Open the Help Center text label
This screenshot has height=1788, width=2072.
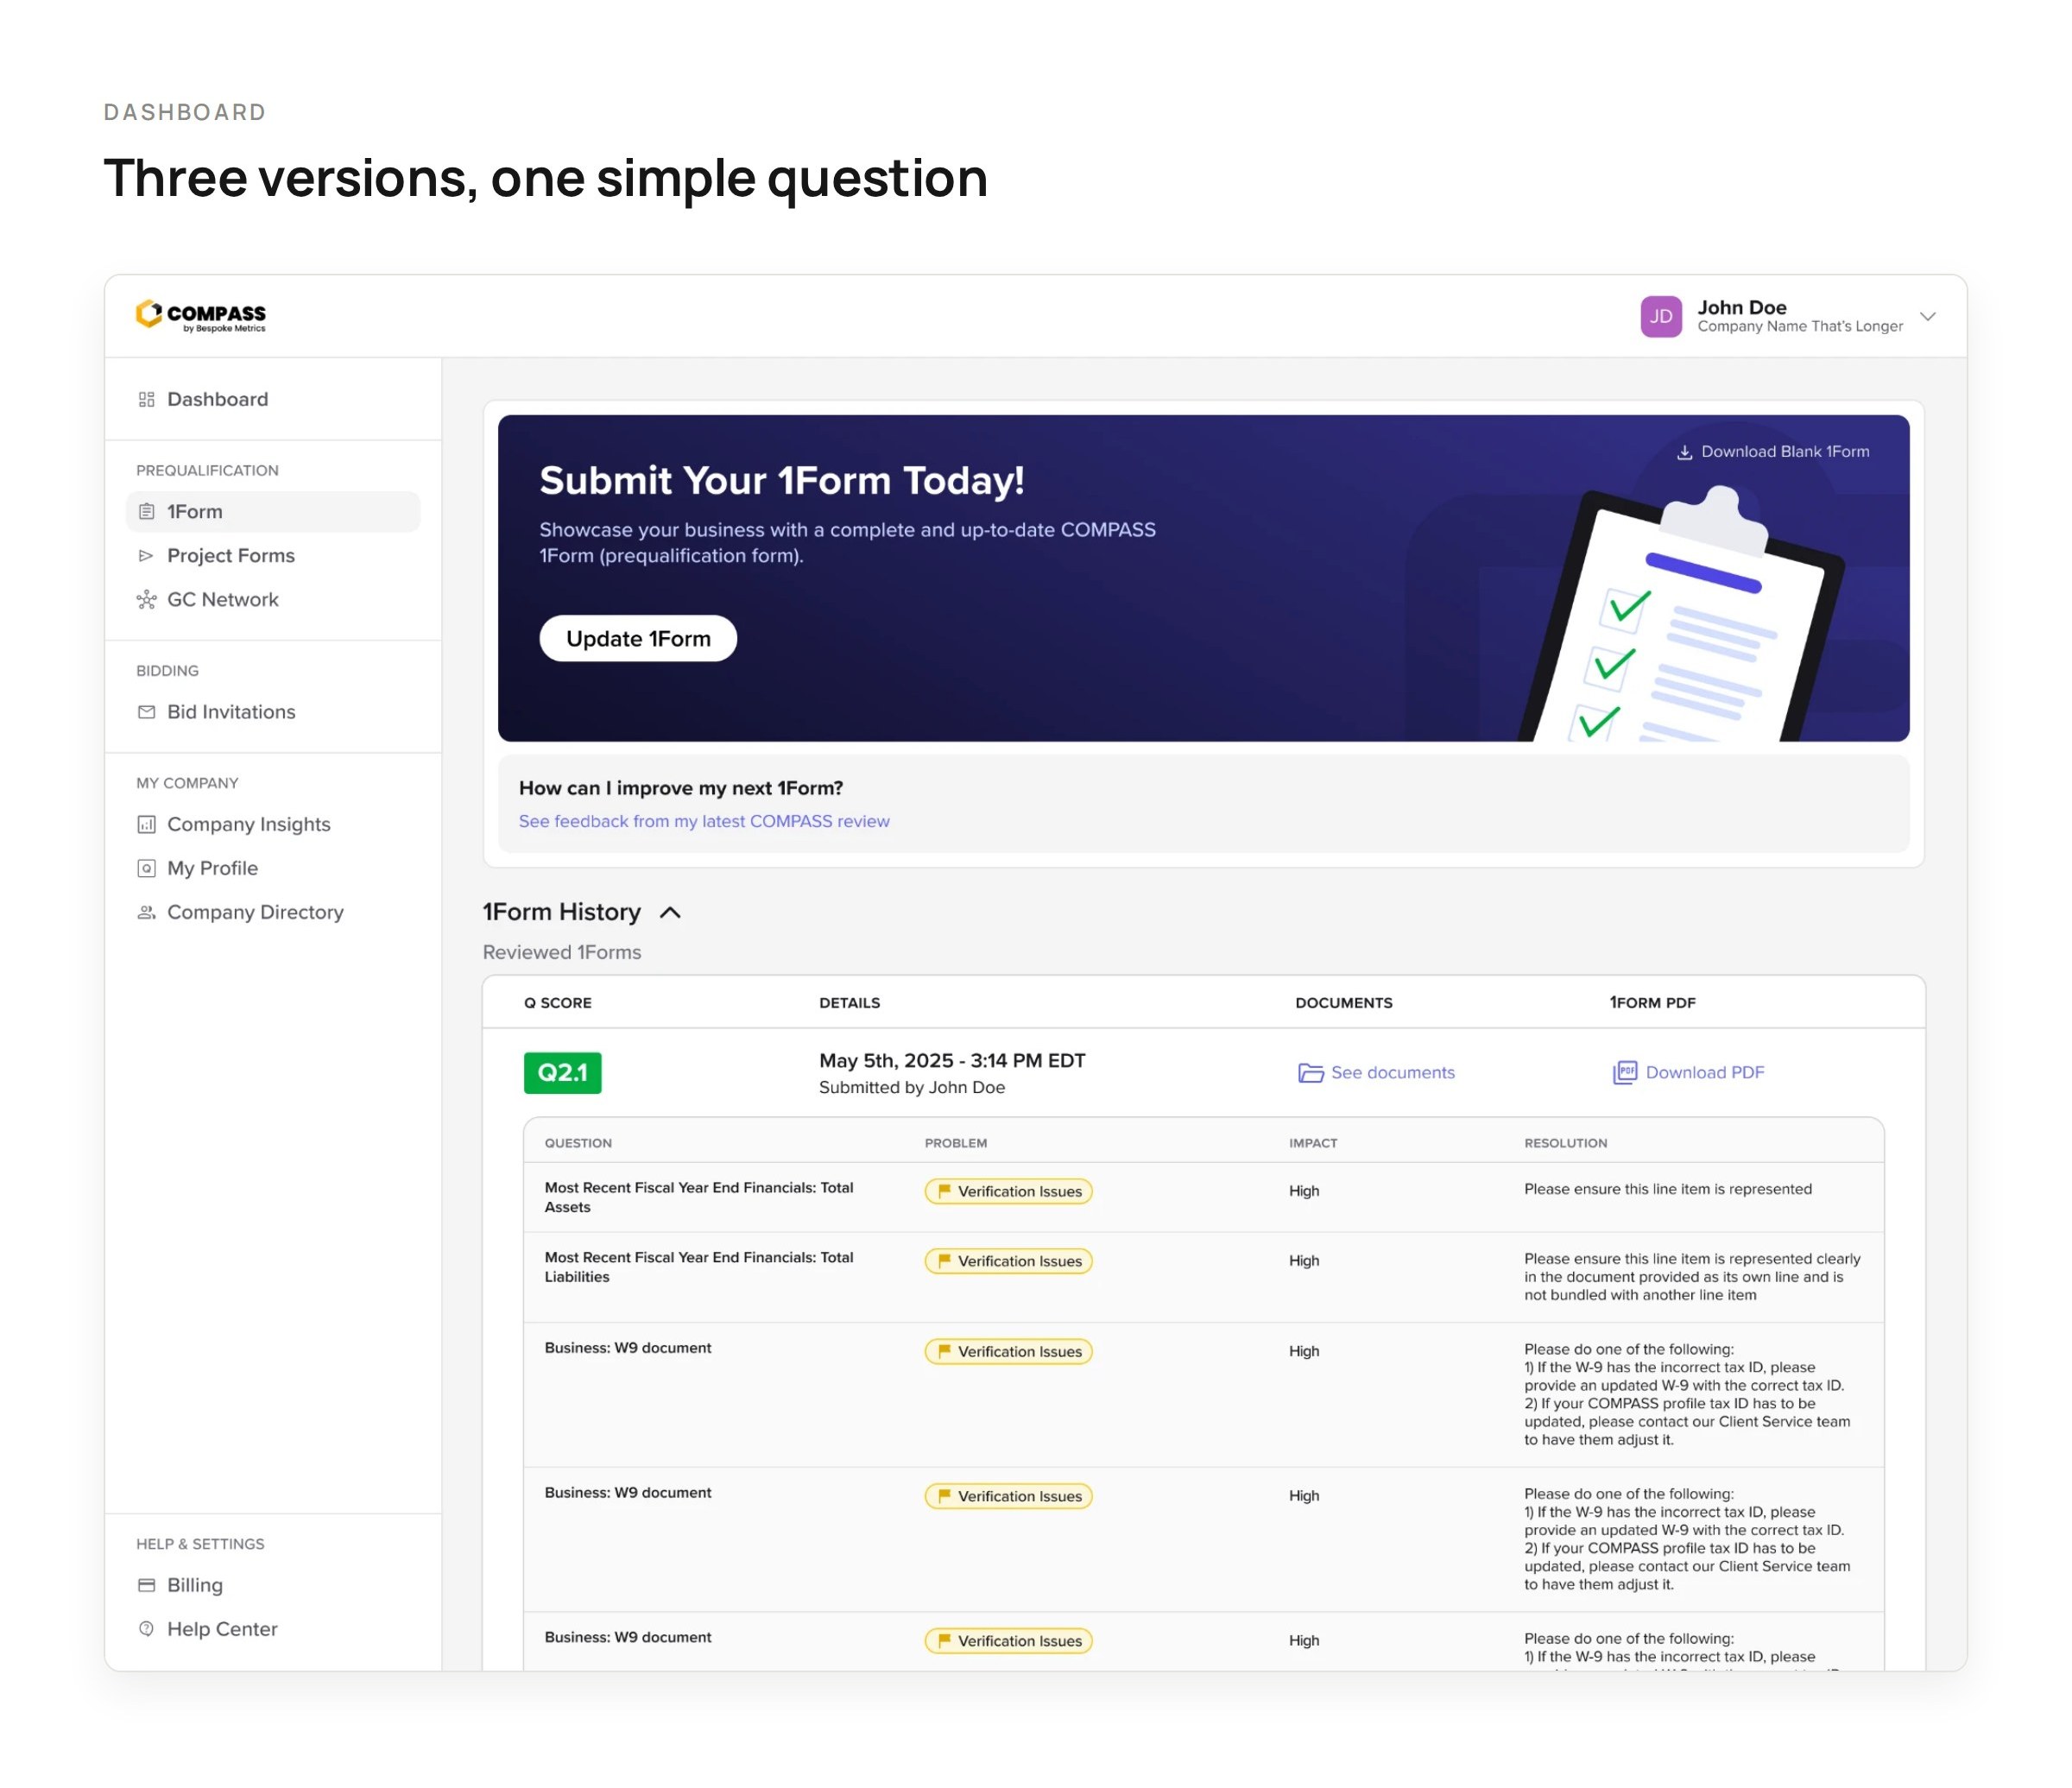(222, 1629)
